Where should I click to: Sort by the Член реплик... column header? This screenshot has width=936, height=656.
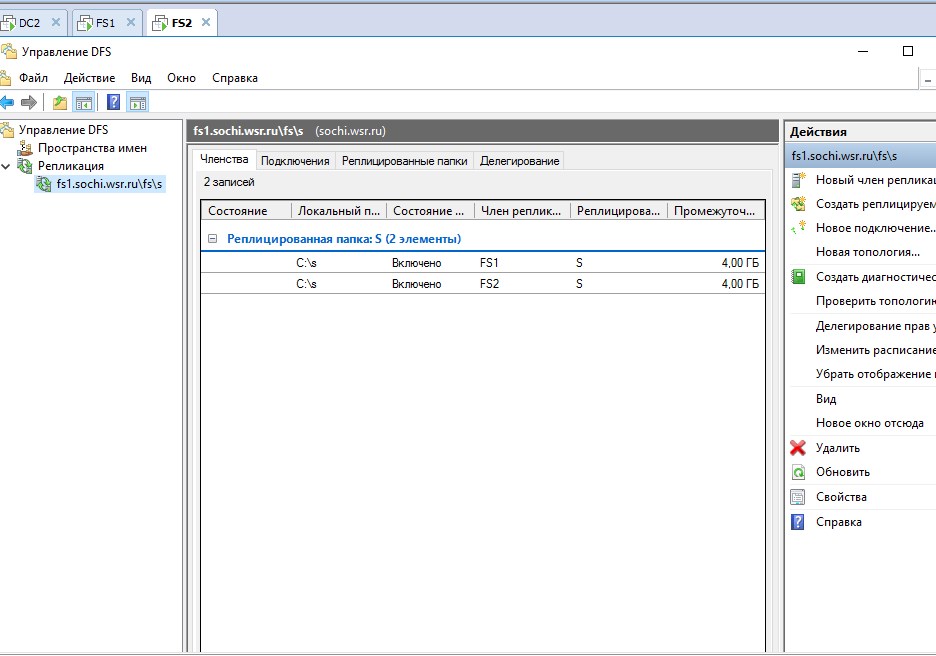coord(522,211)
